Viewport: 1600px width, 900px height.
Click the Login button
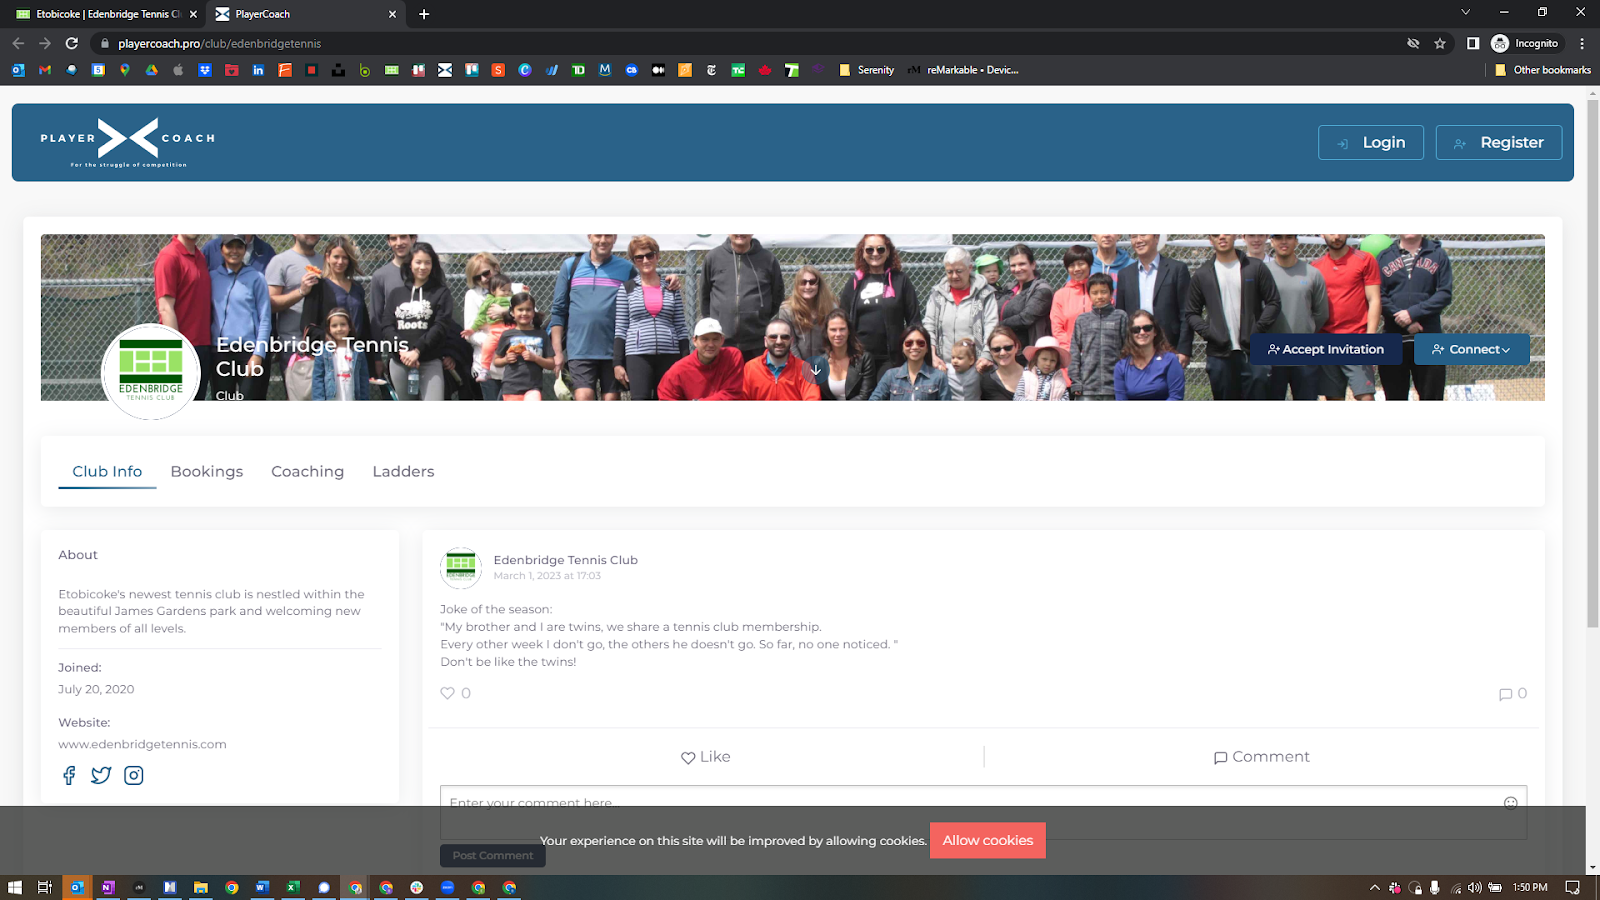[1371, 142]
